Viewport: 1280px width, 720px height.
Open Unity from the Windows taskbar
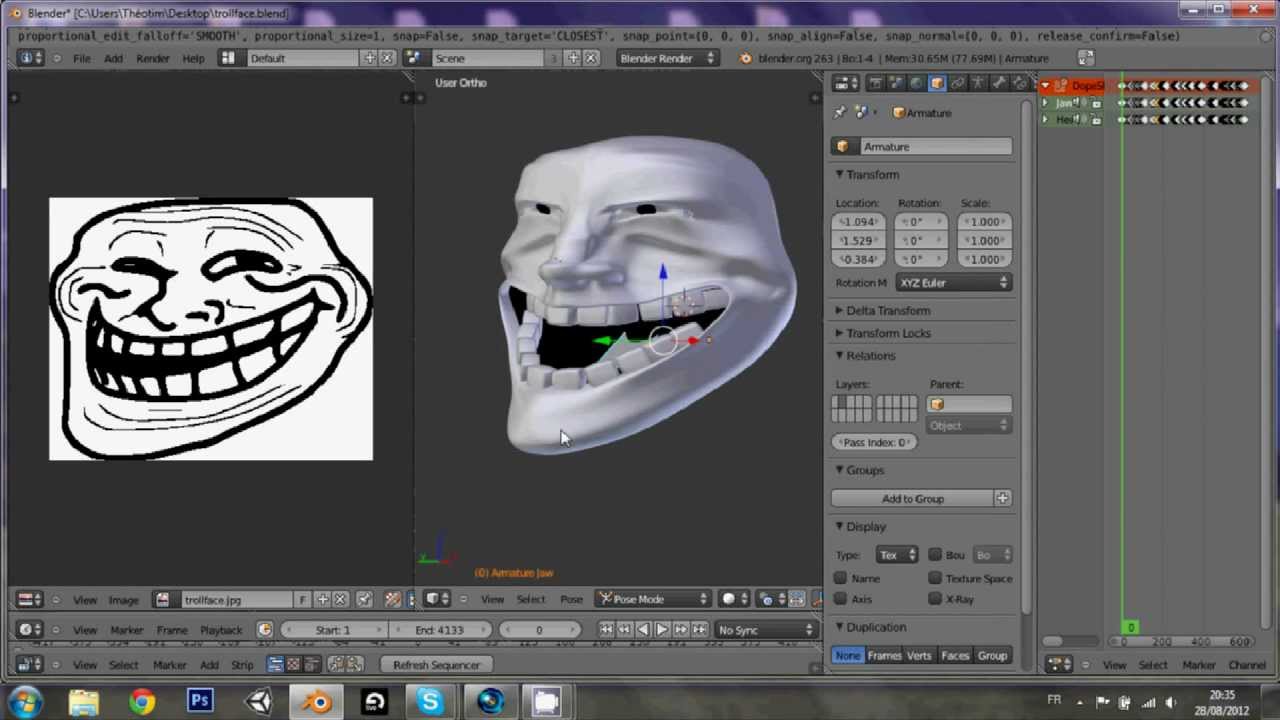pyautogui.click(x=259, y=701)
